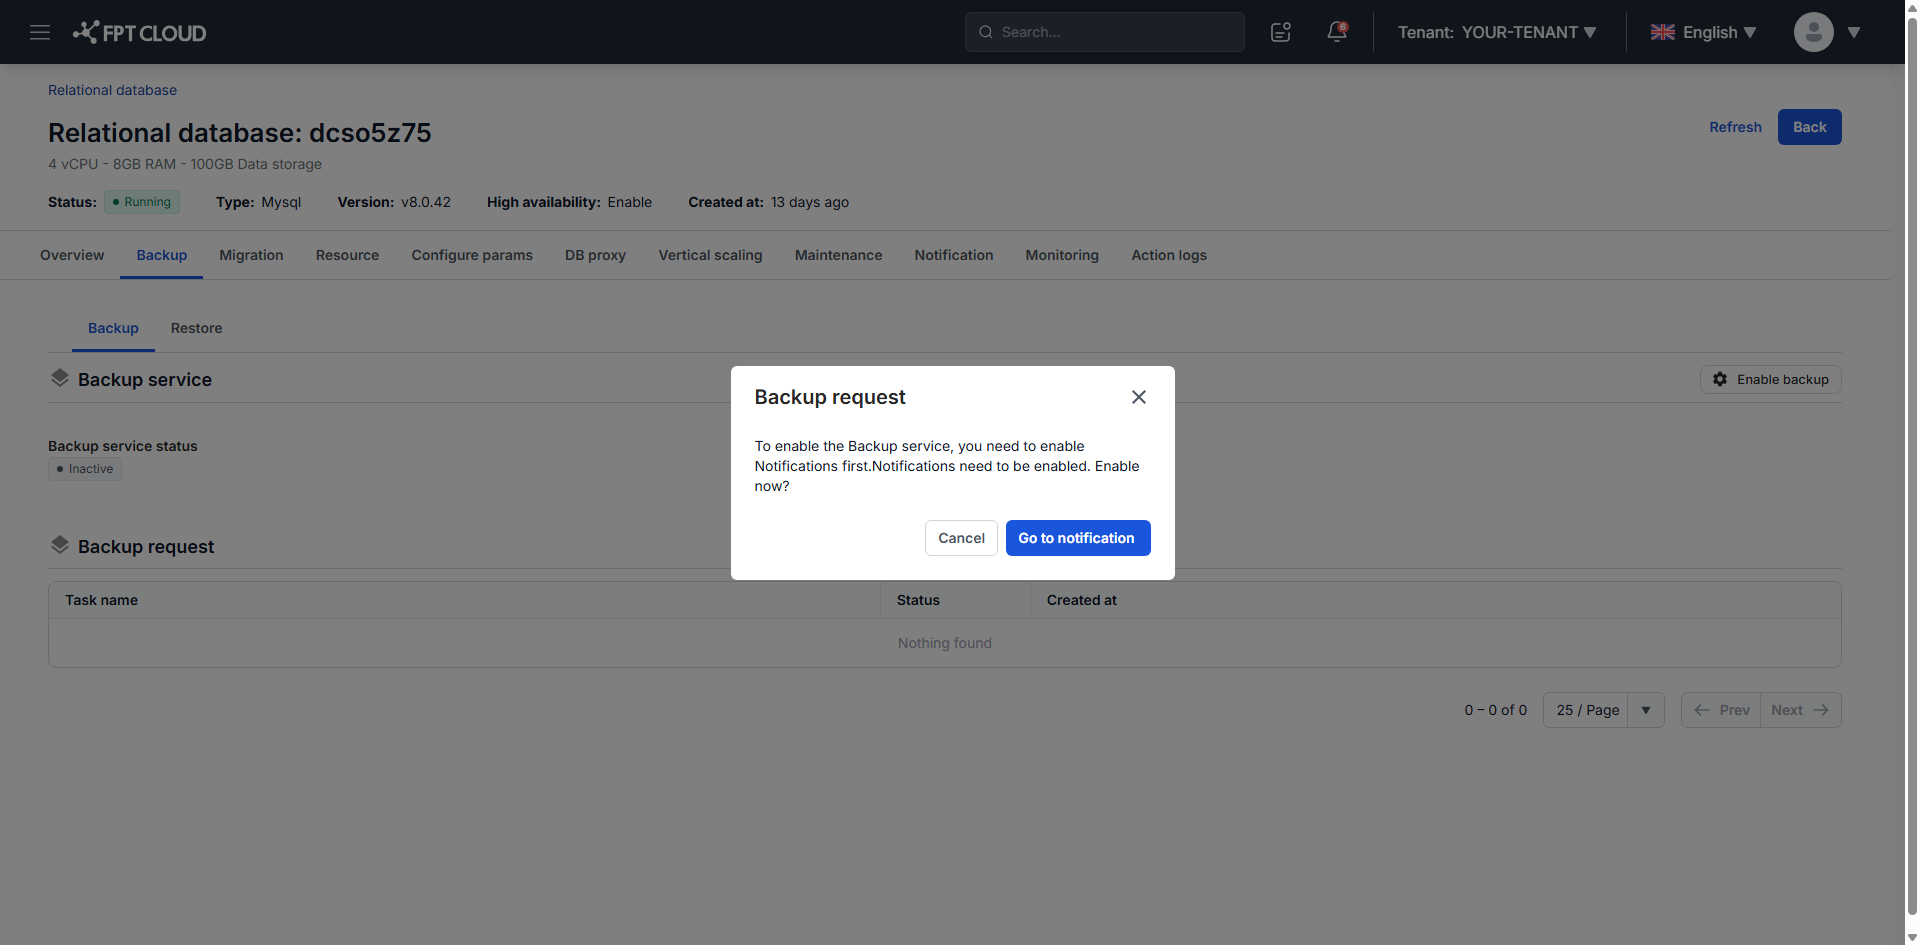Select the main Backup tab
Screen dimensions: 1920x945
(x=161, y=255)
